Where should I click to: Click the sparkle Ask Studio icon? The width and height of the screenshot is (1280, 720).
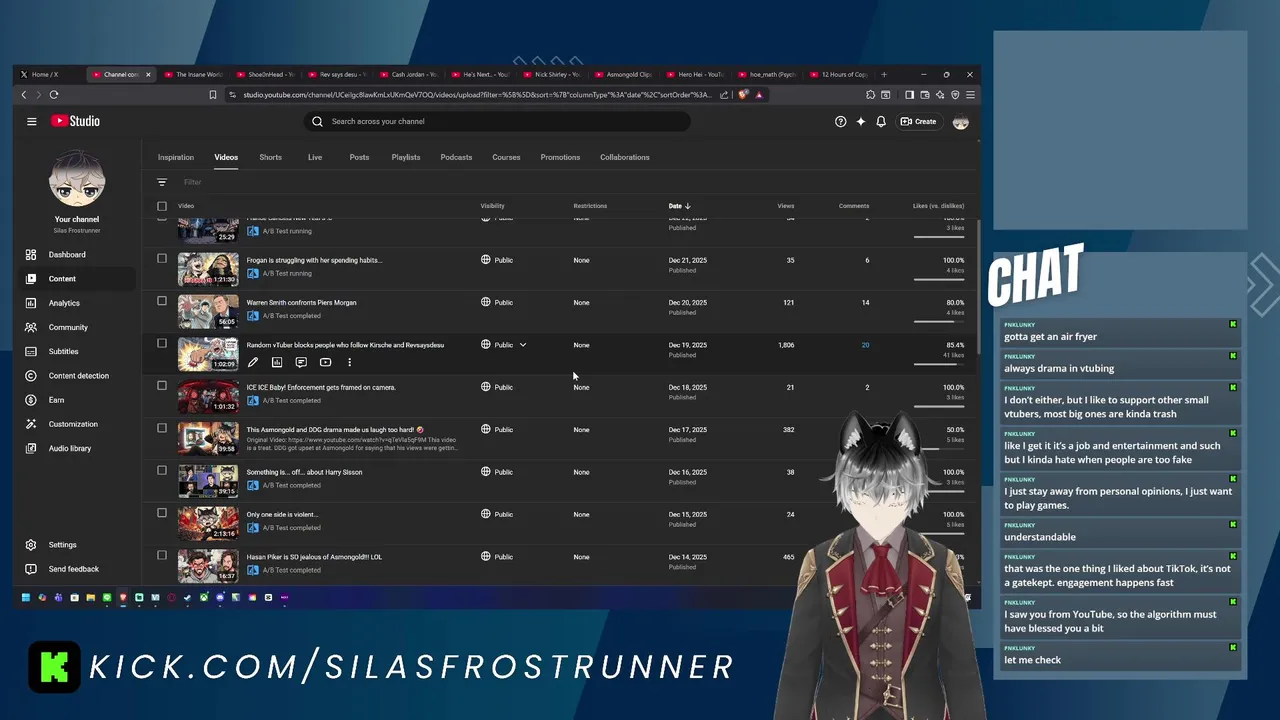pos(861,121)
